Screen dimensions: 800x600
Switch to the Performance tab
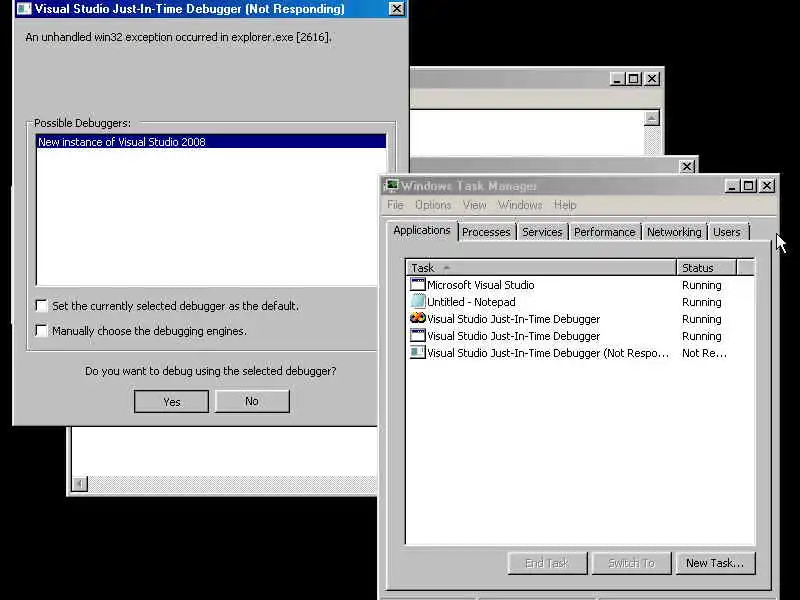(x=605, y=232)
